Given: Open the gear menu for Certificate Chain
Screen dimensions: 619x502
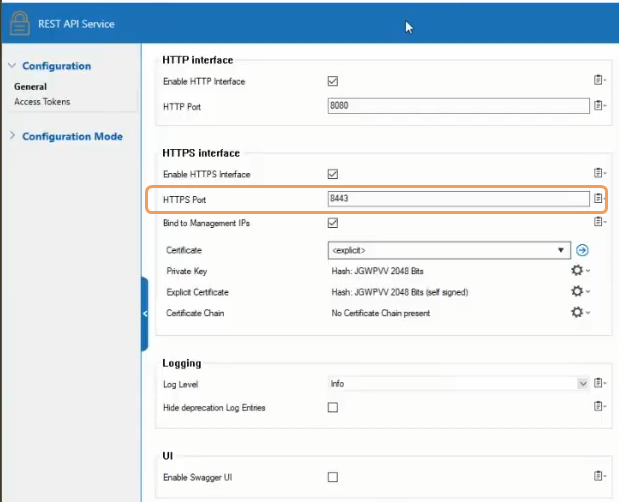Looking at the screenshot, I should 577,313.
